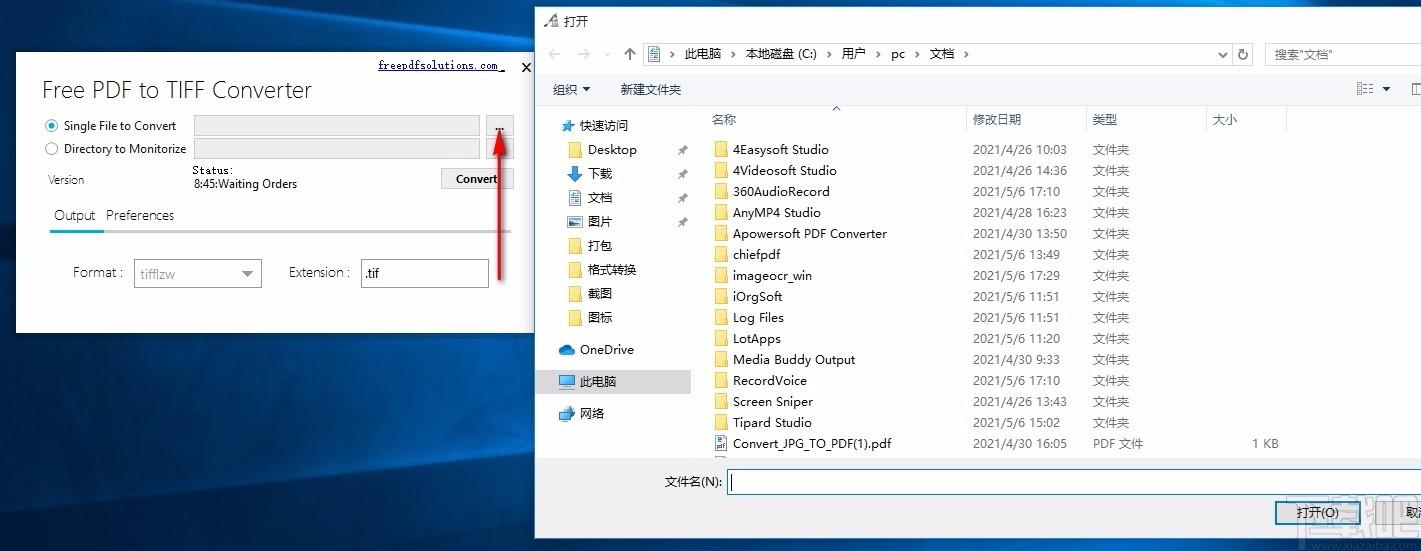Close the Free PDF to TIFF Converter window

point(526,68)
